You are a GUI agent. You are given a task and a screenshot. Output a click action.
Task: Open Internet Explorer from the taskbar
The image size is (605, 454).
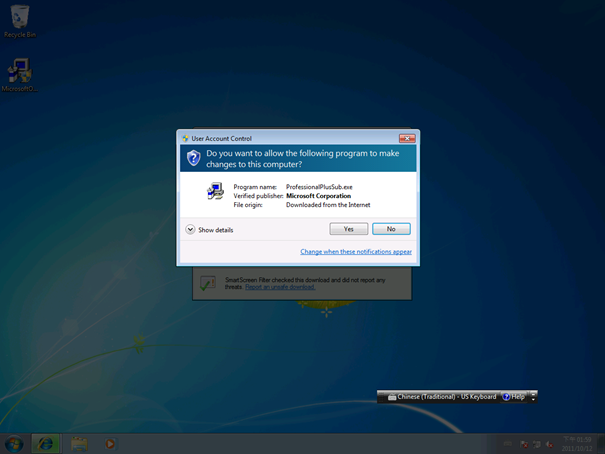click(46, 444)
